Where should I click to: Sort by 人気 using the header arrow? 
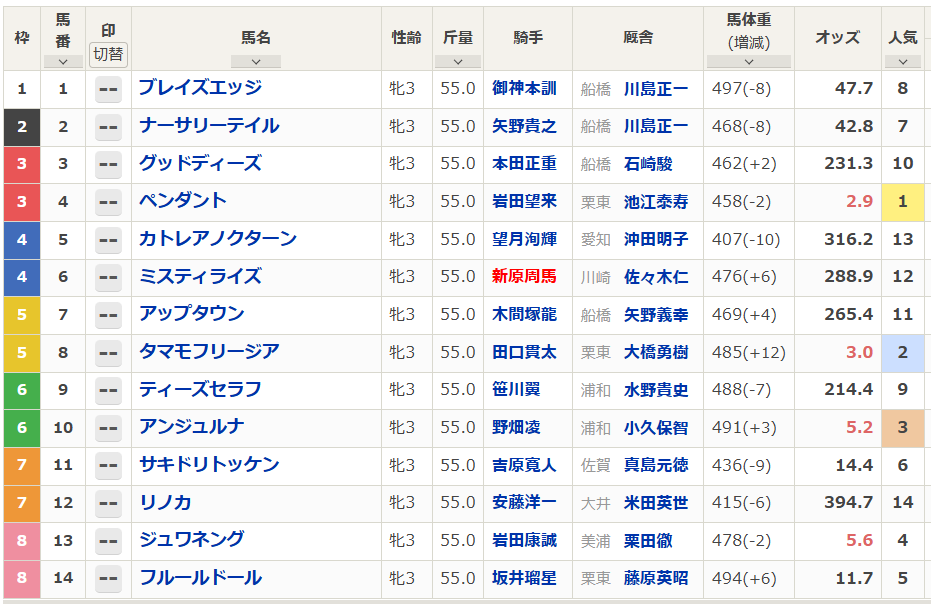tap(902, 62)
